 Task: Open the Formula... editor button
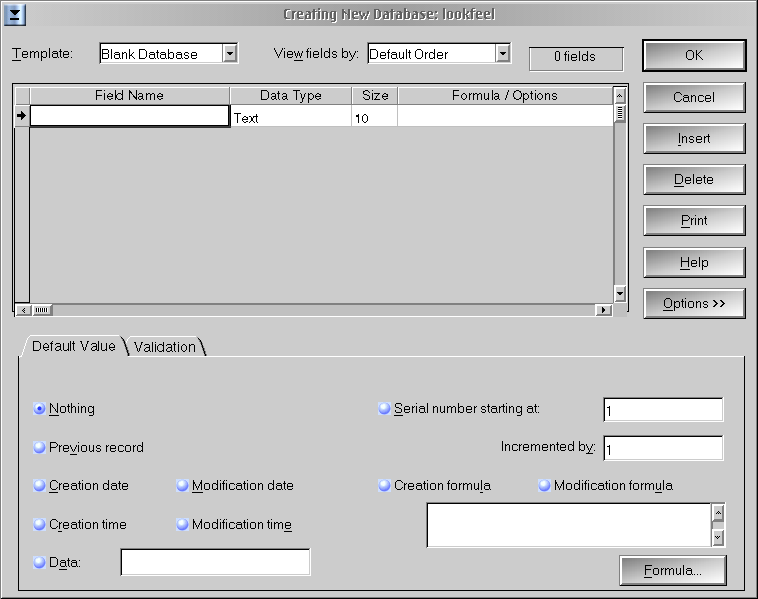pos(673,570)
